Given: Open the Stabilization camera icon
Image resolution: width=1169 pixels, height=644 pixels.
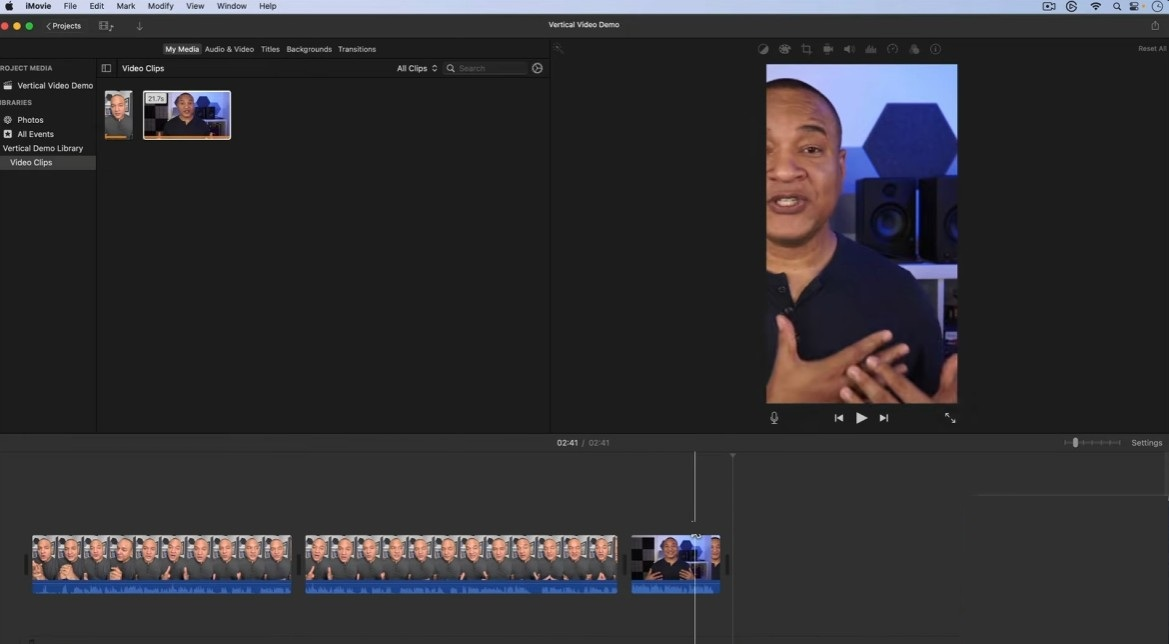Looking at the screenshot, I should (x=828, y=49).
